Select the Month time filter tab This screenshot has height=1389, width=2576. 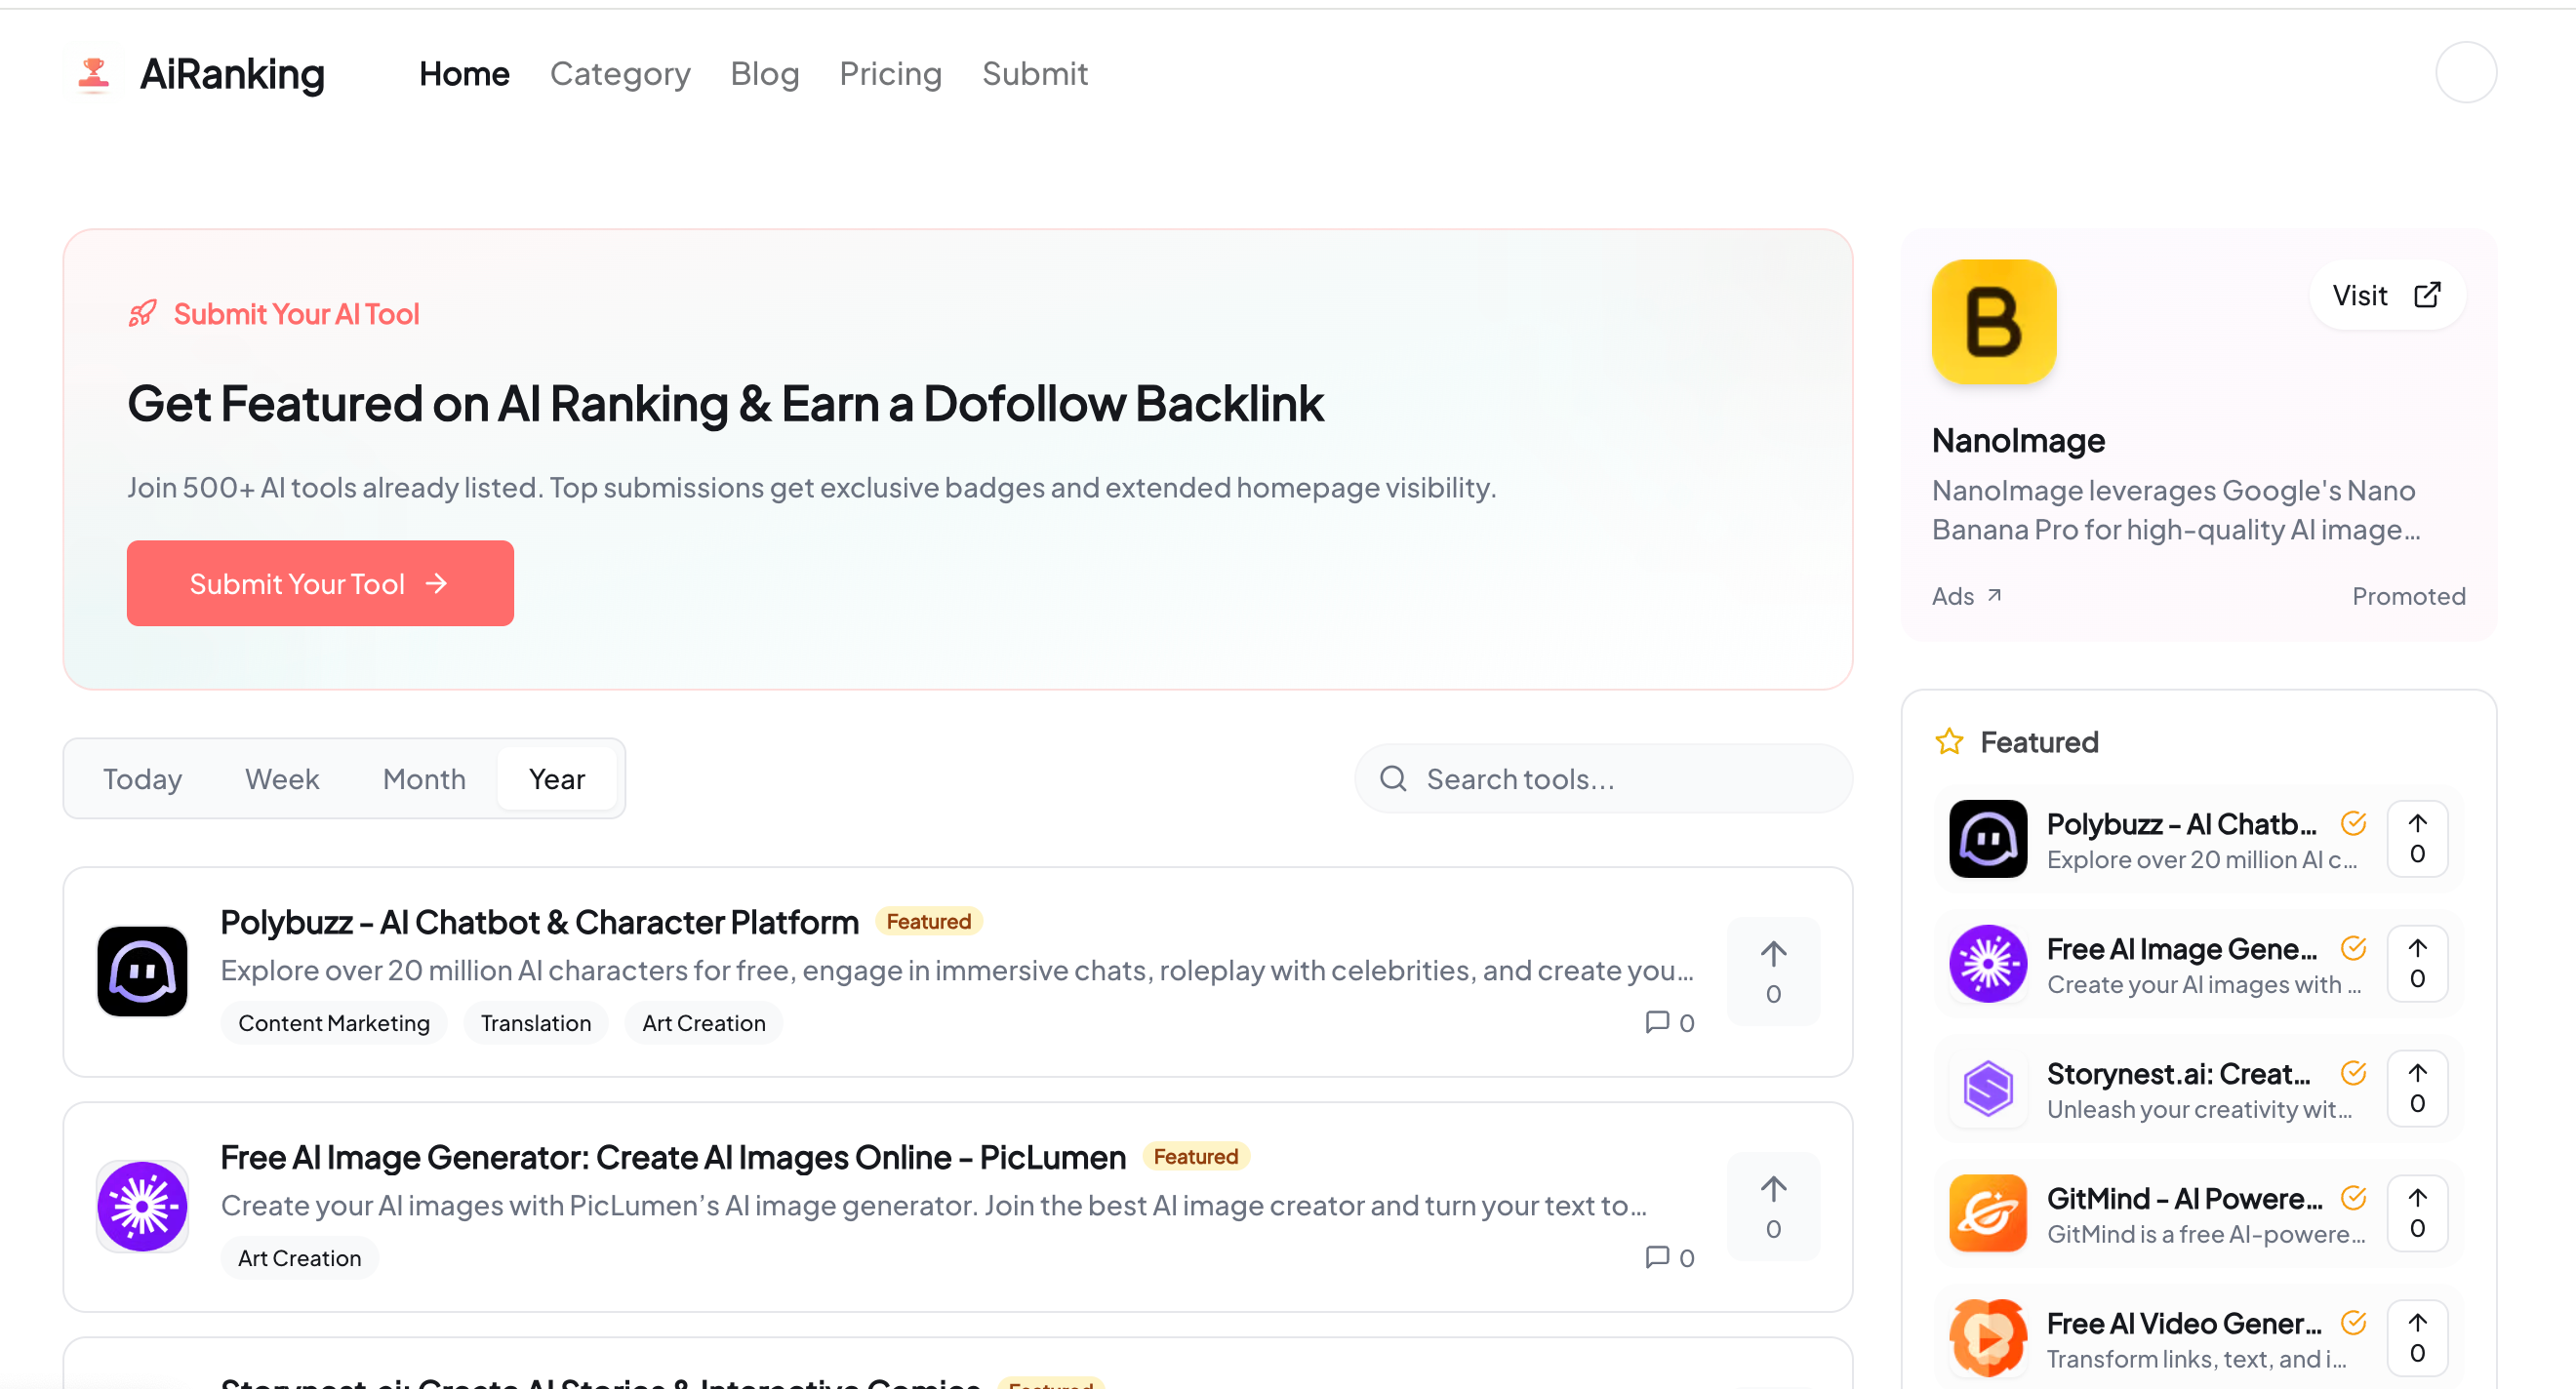424,779
